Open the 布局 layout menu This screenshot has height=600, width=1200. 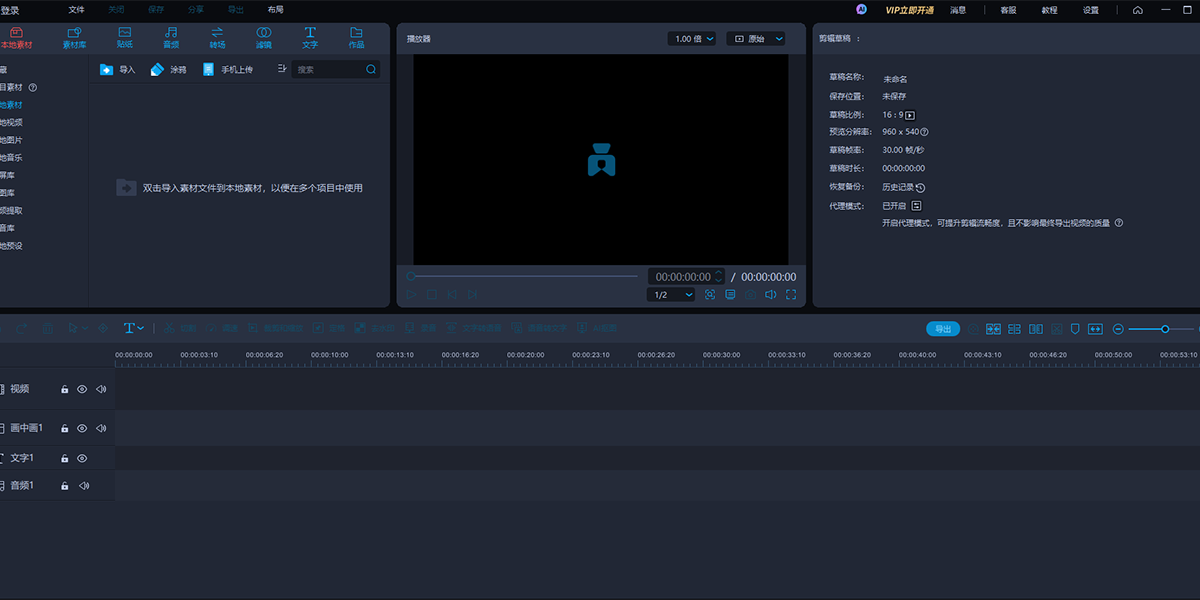[275, 10]
